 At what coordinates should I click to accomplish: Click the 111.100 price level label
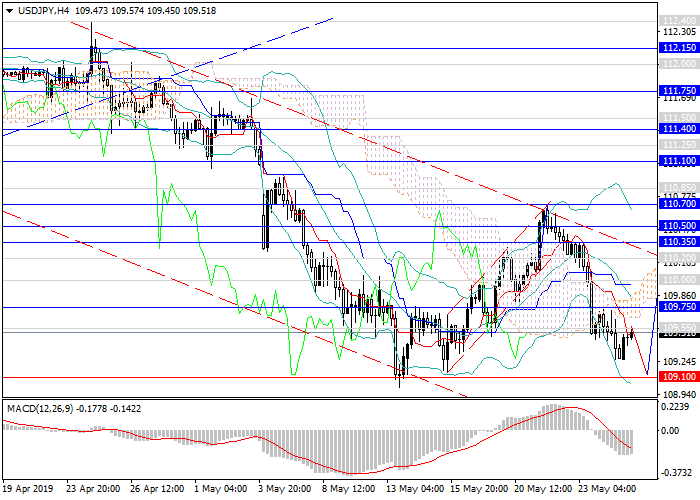[678, 161]
